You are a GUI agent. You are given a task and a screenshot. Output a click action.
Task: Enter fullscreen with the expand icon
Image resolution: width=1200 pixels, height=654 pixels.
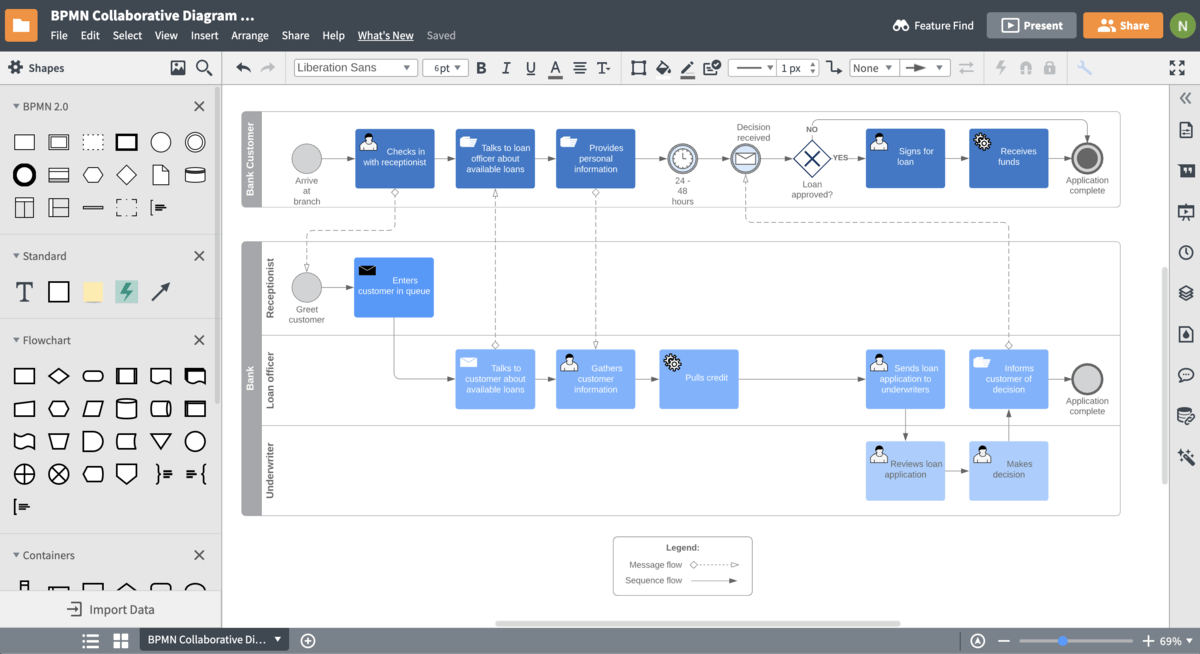[x=1176, y=68]
